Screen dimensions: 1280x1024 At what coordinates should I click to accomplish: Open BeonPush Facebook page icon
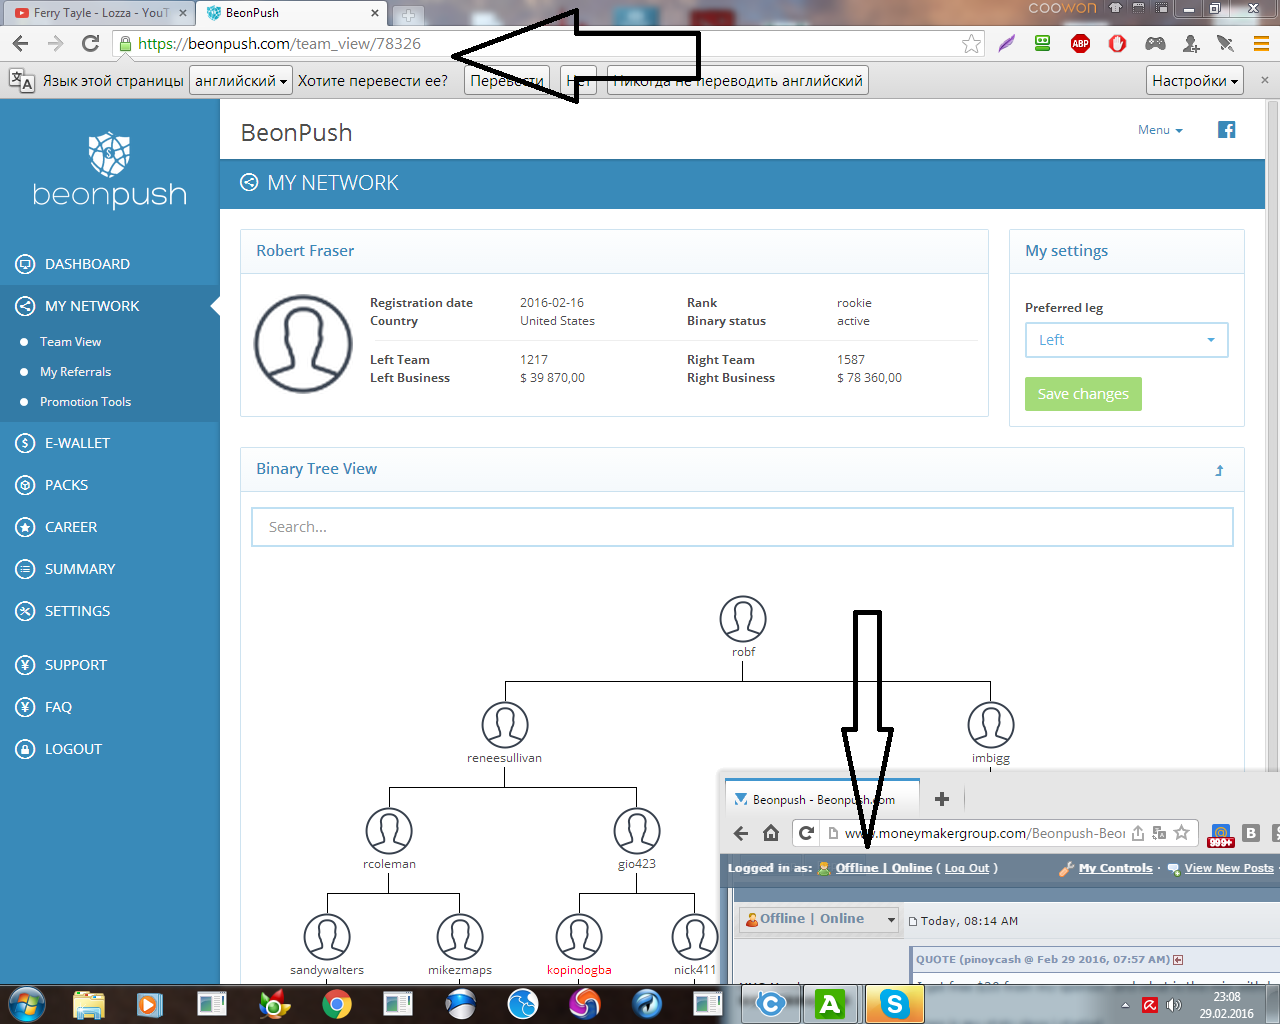coord(1227,130)
